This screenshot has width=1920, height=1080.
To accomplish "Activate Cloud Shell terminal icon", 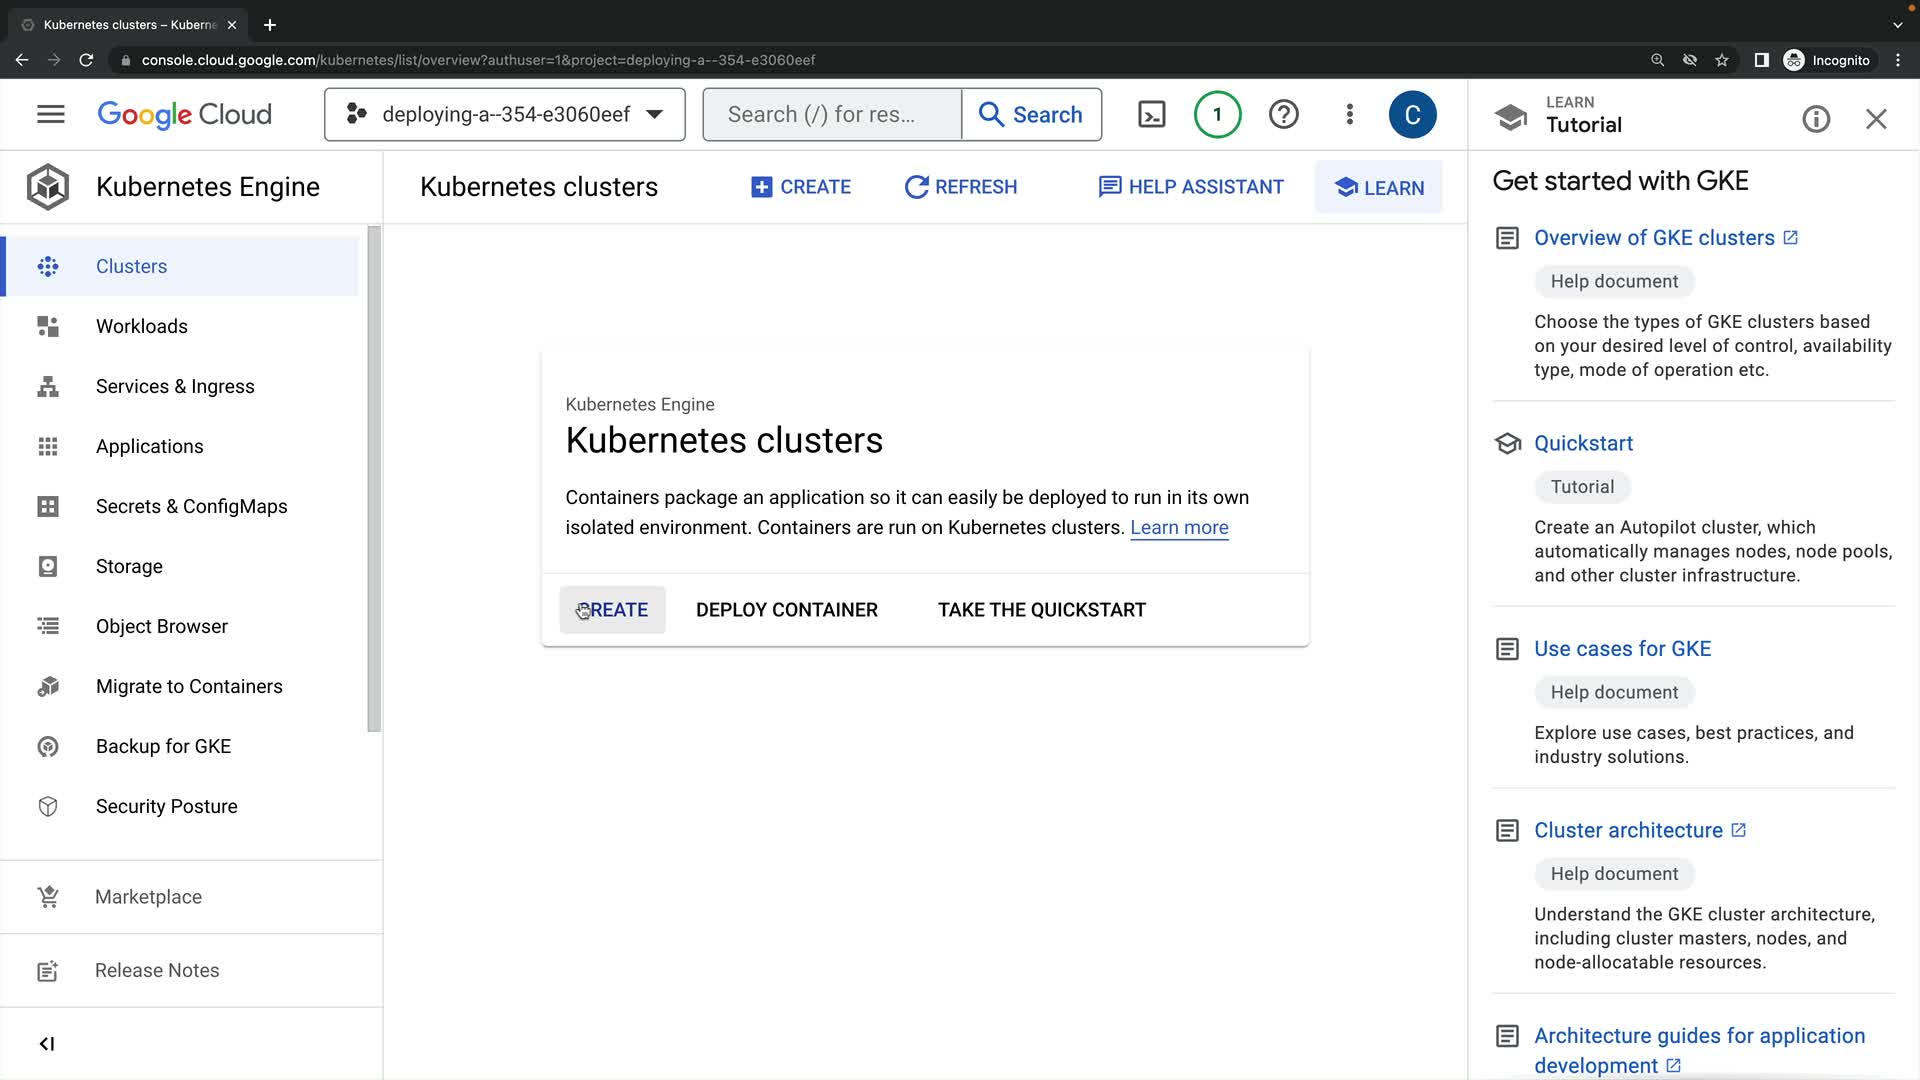I will coord(1152,114).
